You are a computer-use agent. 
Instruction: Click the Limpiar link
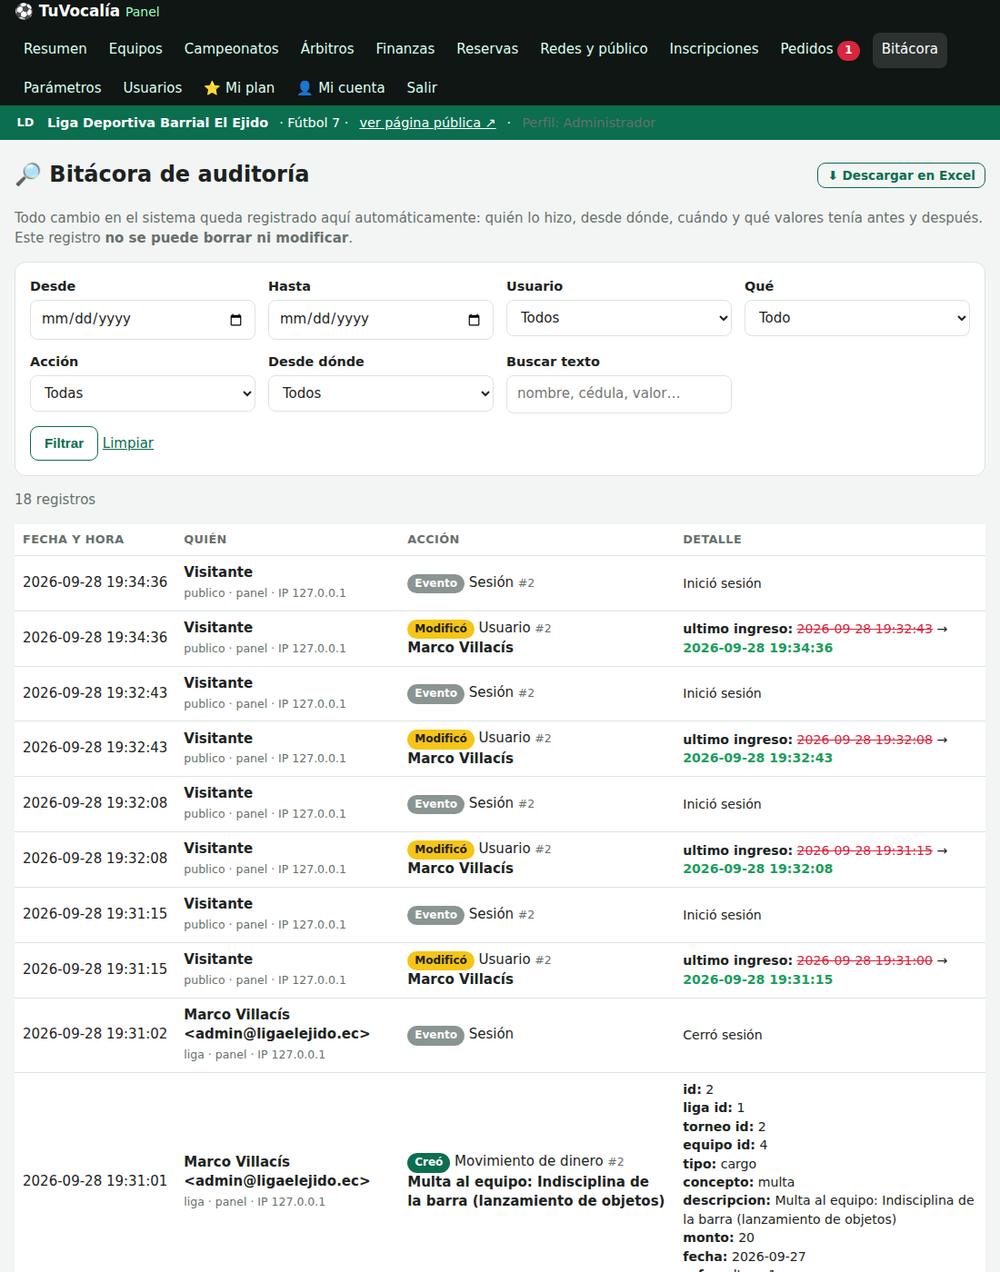128,443
